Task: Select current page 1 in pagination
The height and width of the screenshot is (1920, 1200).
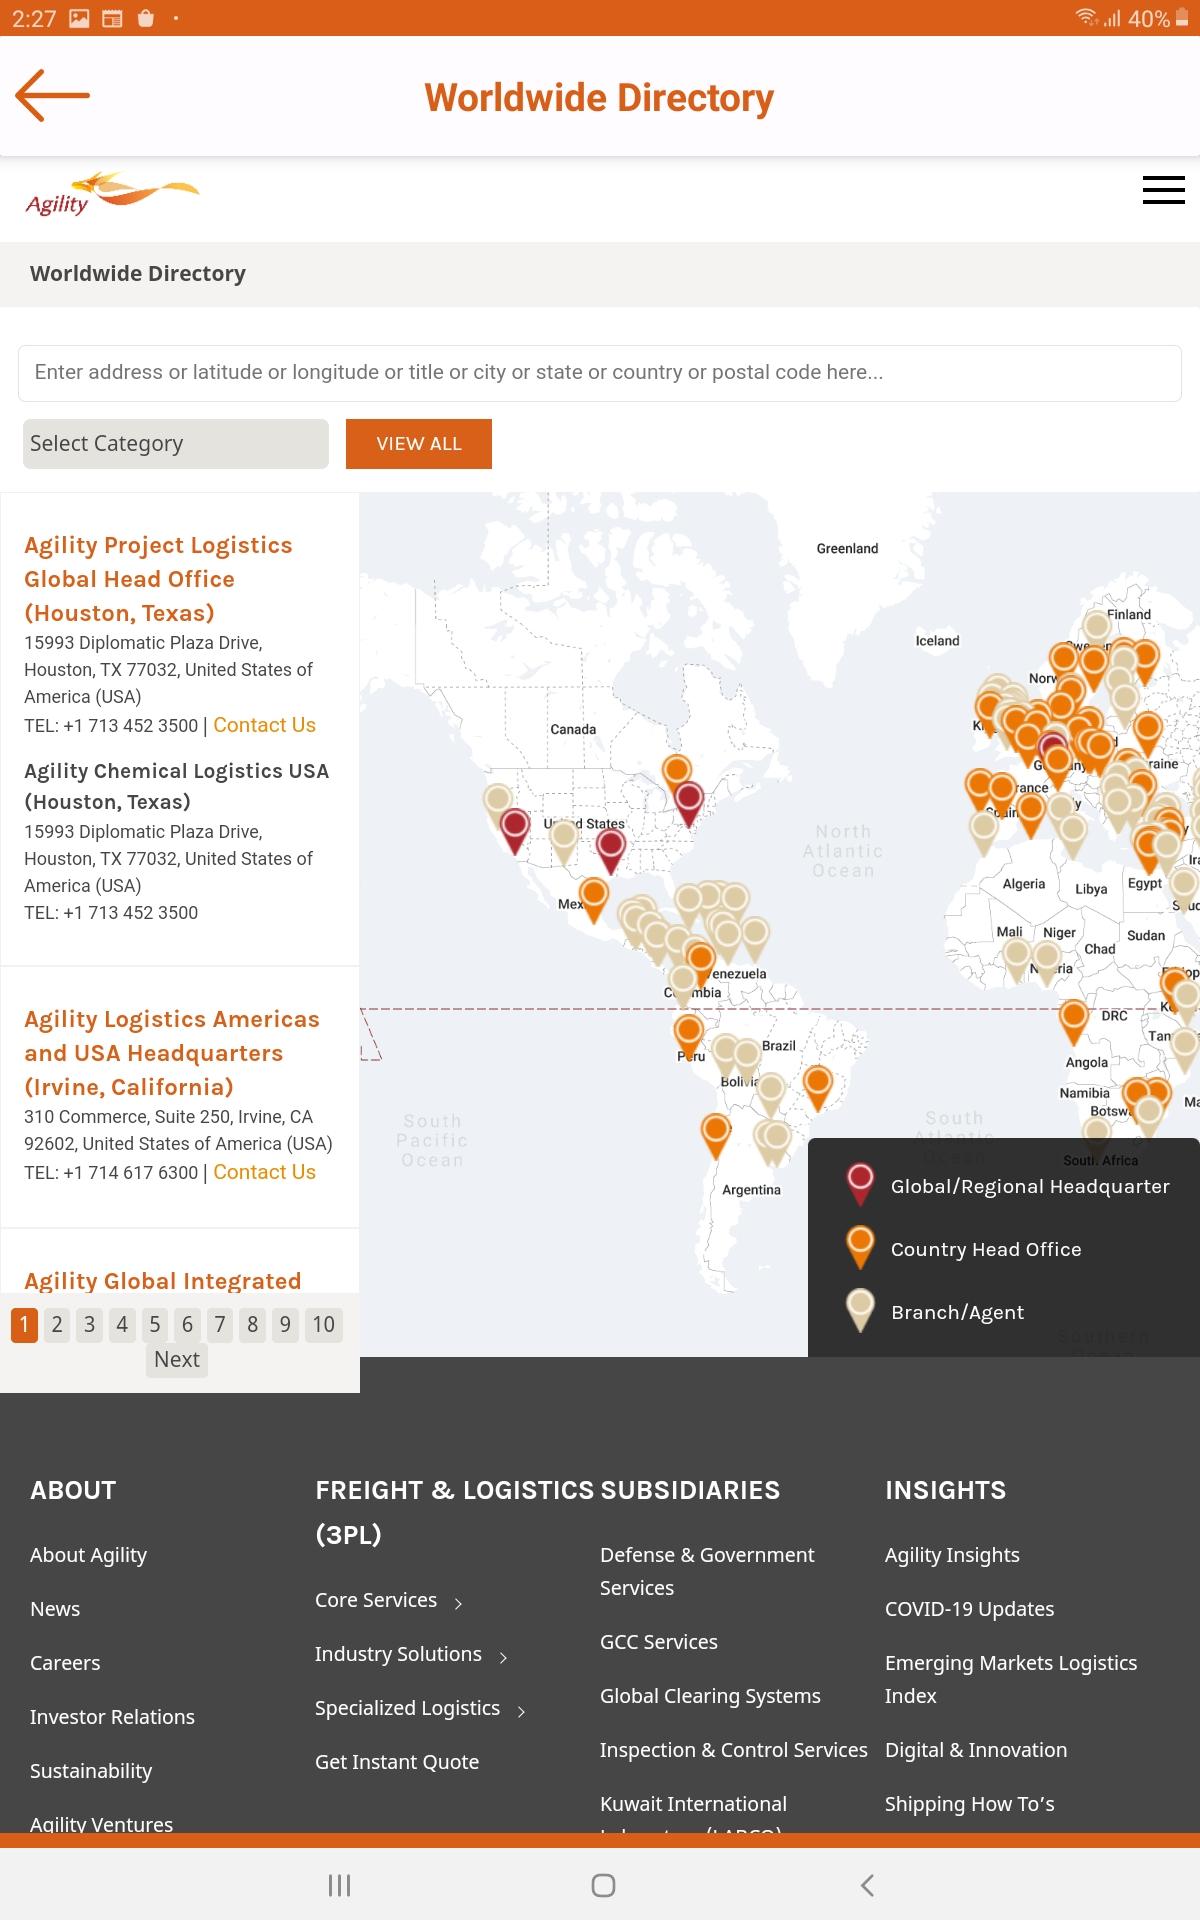Action: pyautogui.click(x=24, y=1325)
